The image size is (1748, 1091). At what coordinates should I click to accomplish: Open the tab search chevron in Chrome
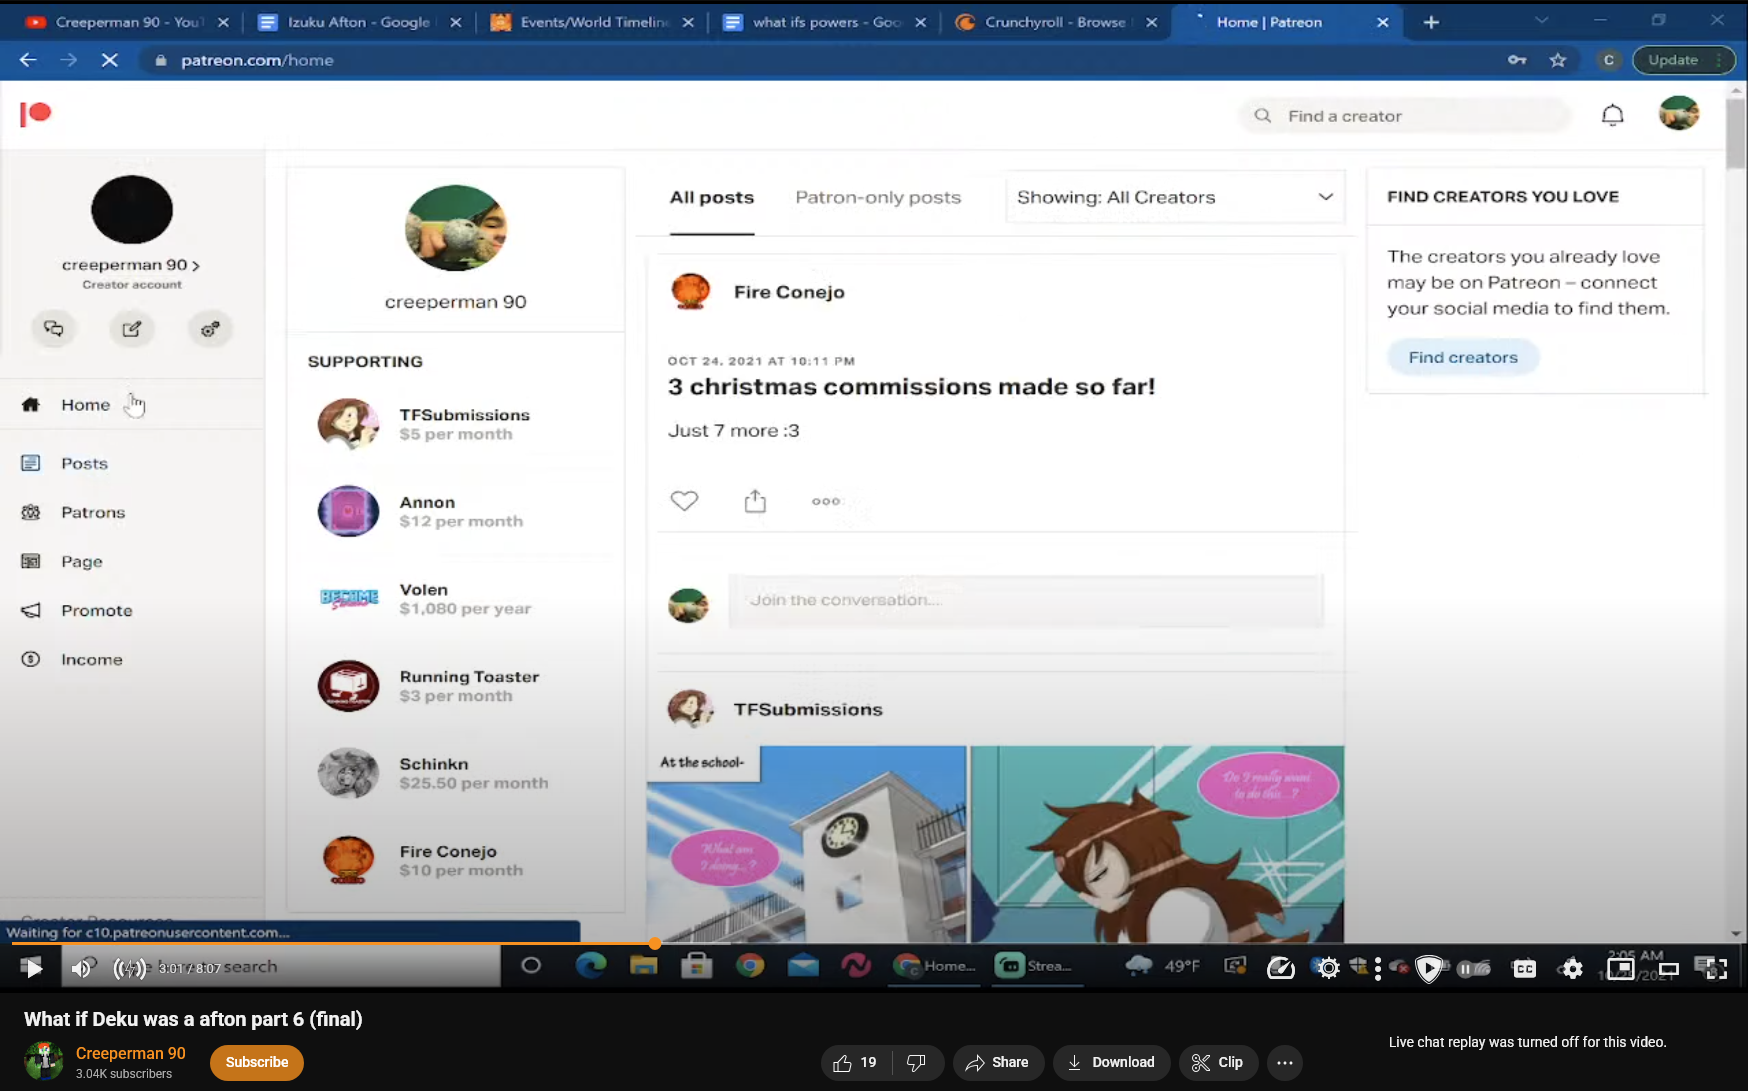[1541, 21]
